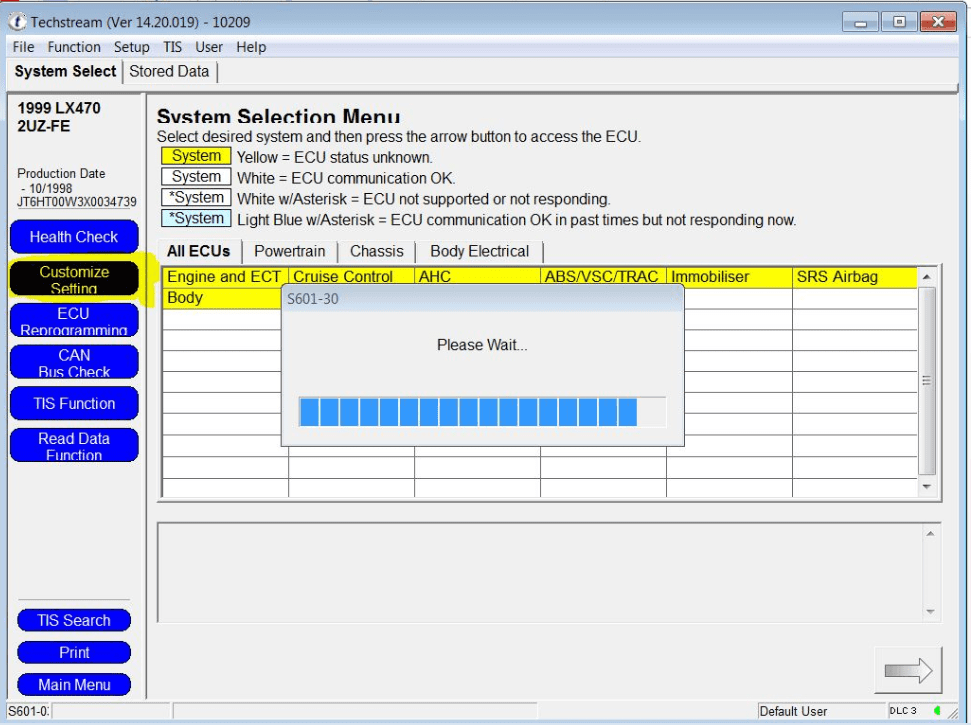
Task: Click the TIS Function button
Action: pyautogui.click(x=74, y=404)
